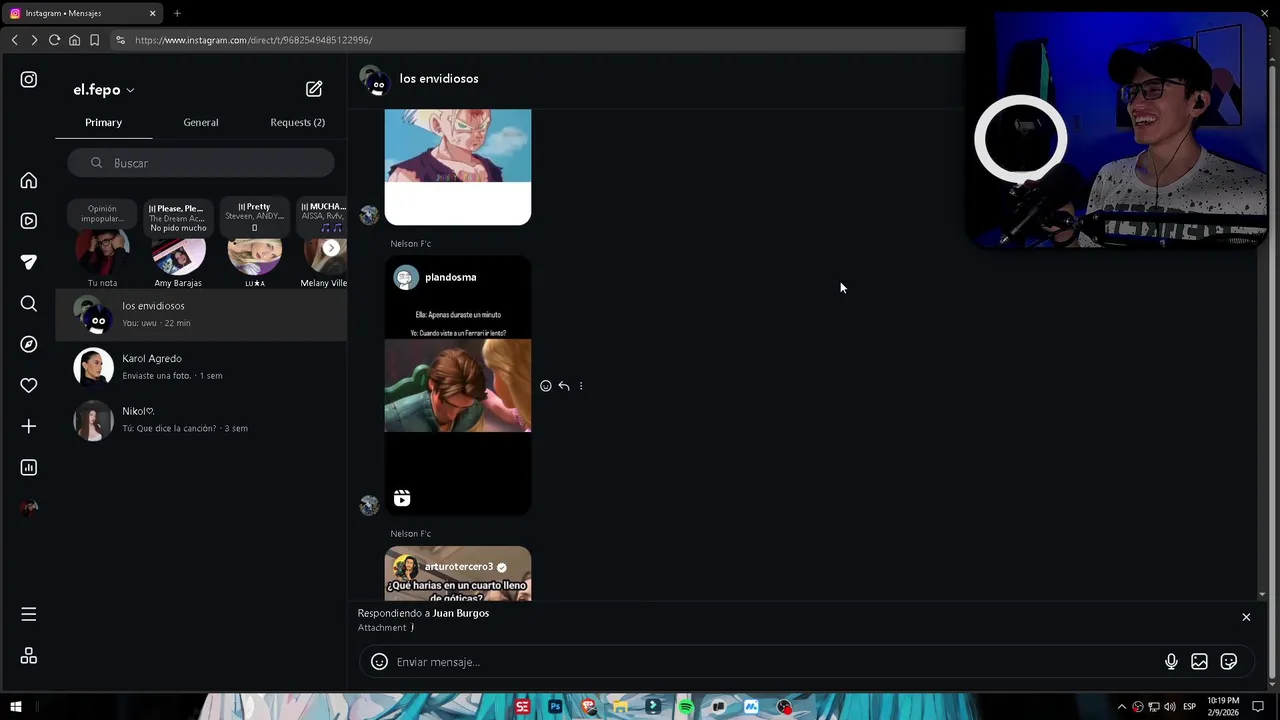Open Spotify from taskbar

pyautogui.click(x=686, y=707)
